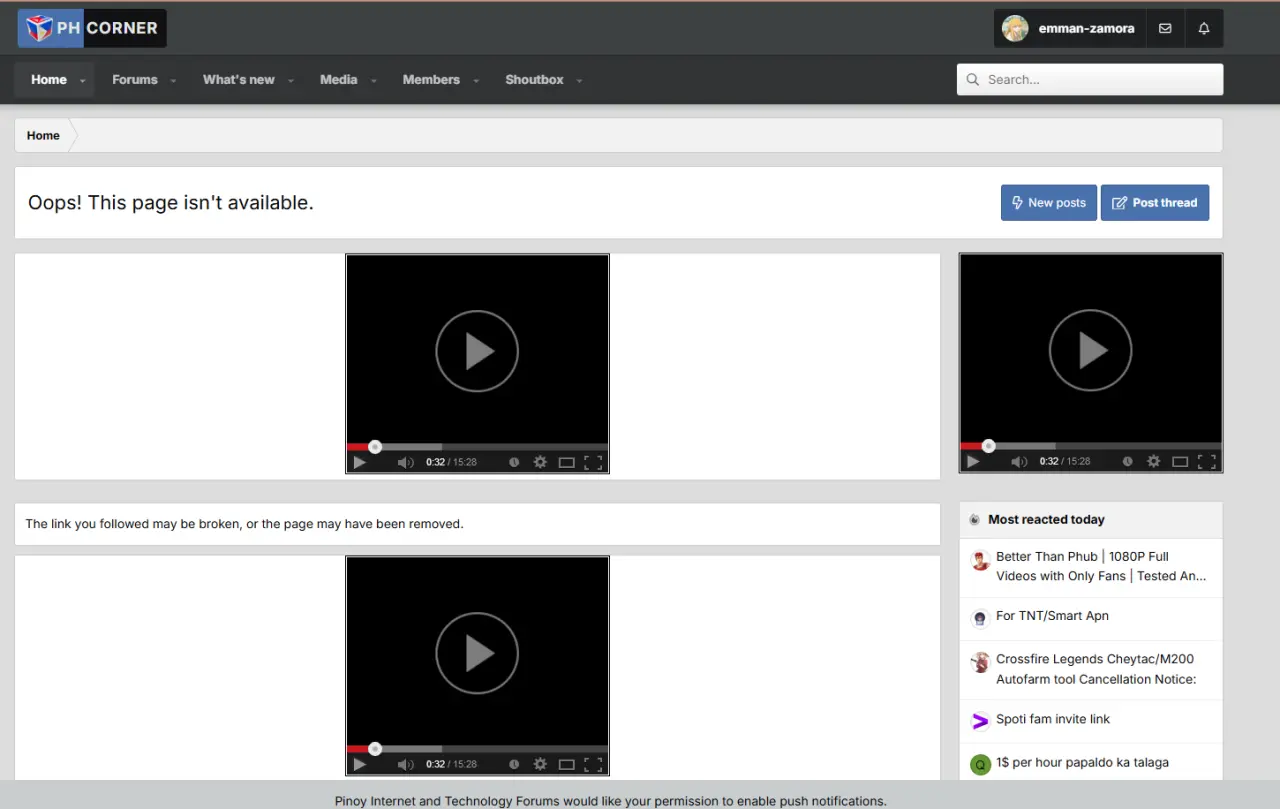
Task: Click small play button in sidebar video
Action: (973, 462)
